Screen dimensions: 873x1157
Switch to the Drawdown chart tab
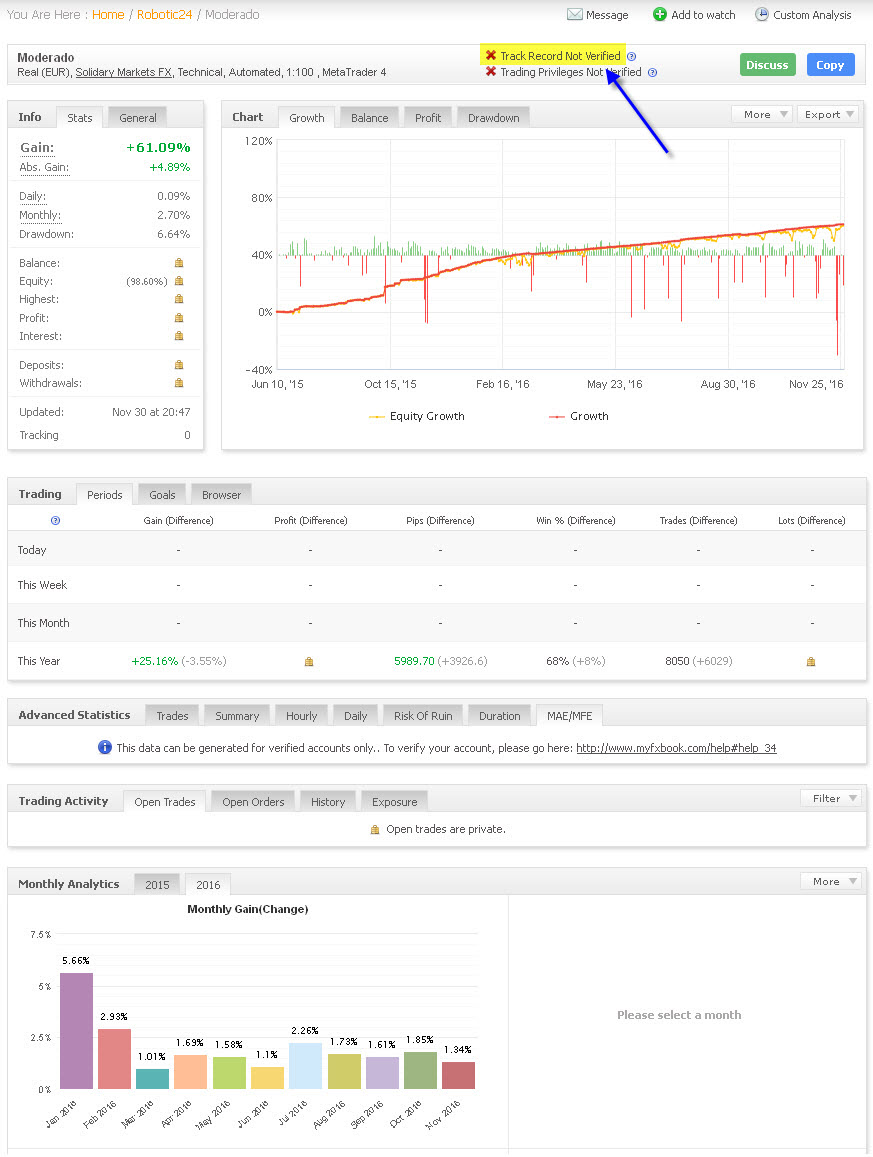click(x=494, y=117)
